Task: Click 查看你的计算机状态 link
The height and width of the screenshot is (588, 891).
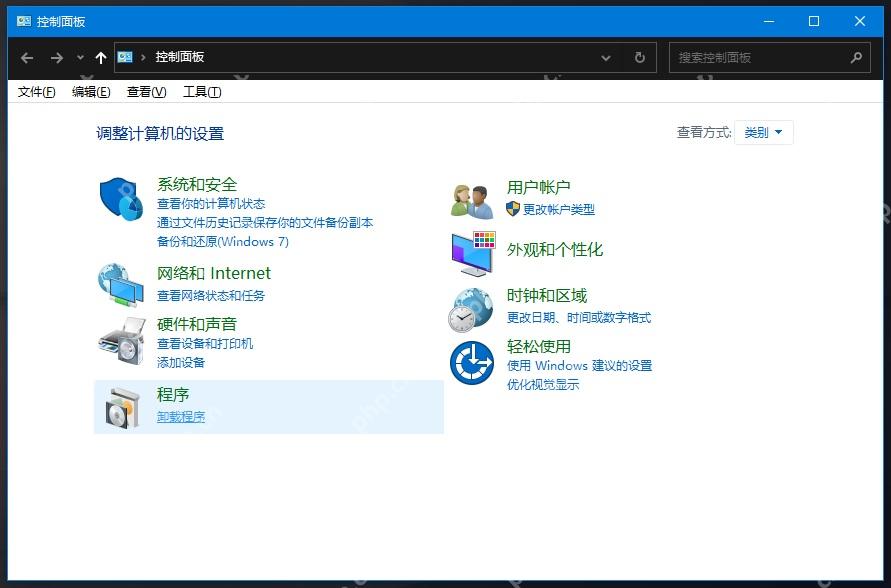Action: [x=211, y=203]
